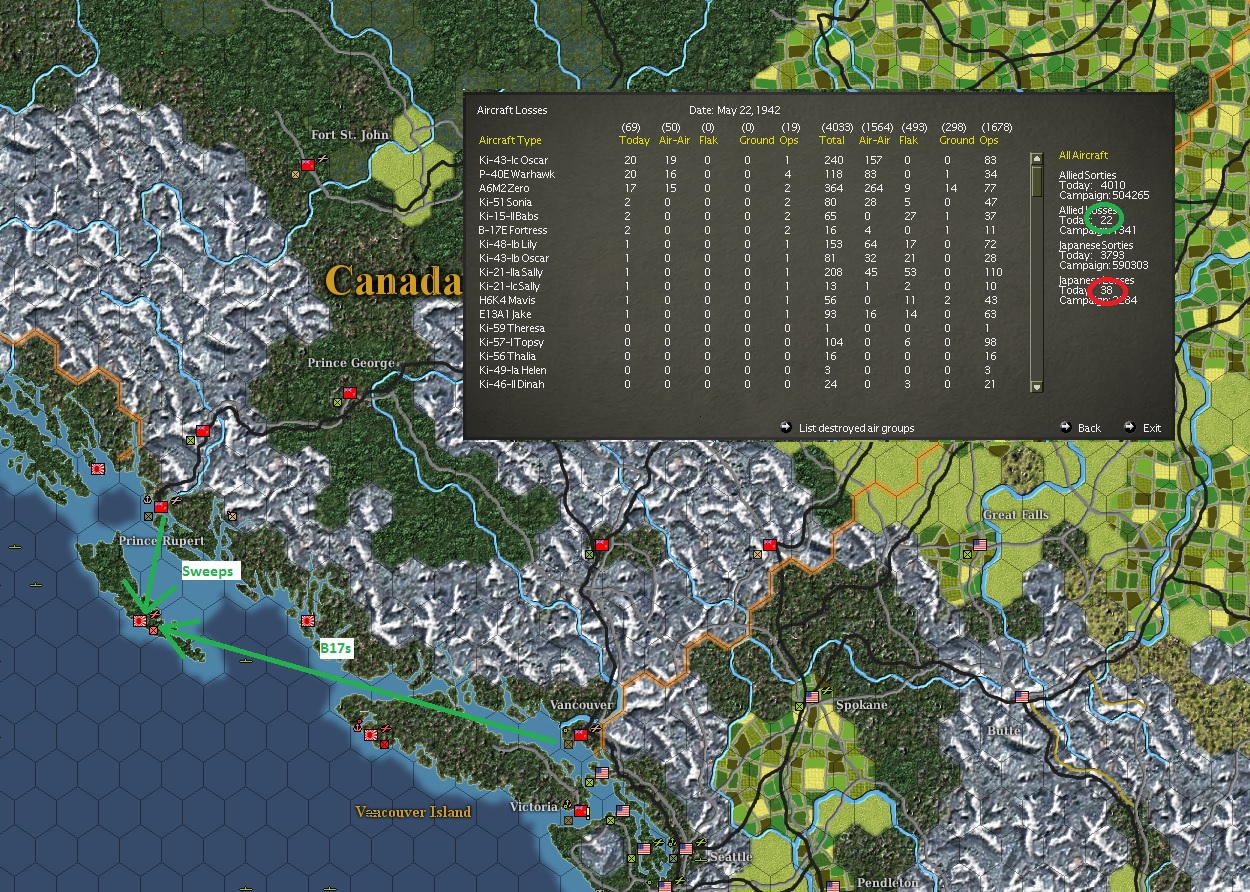Go Back from Aircraft Losses screen
Viewport: 1250px width, 892px height.
pyautogui.click(x=1089, y=428)
